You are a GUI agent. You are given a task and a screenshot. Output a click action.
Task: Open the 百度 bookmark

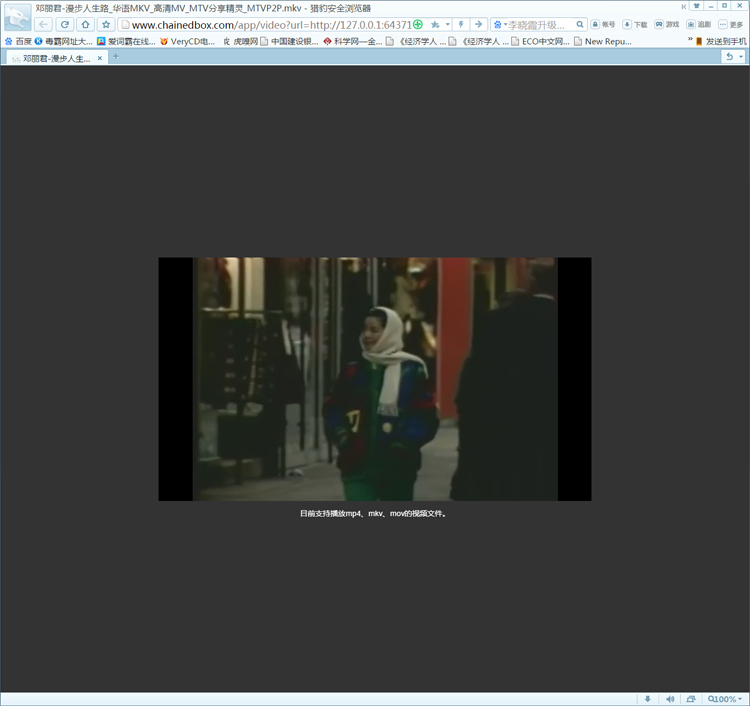(18, 42)
